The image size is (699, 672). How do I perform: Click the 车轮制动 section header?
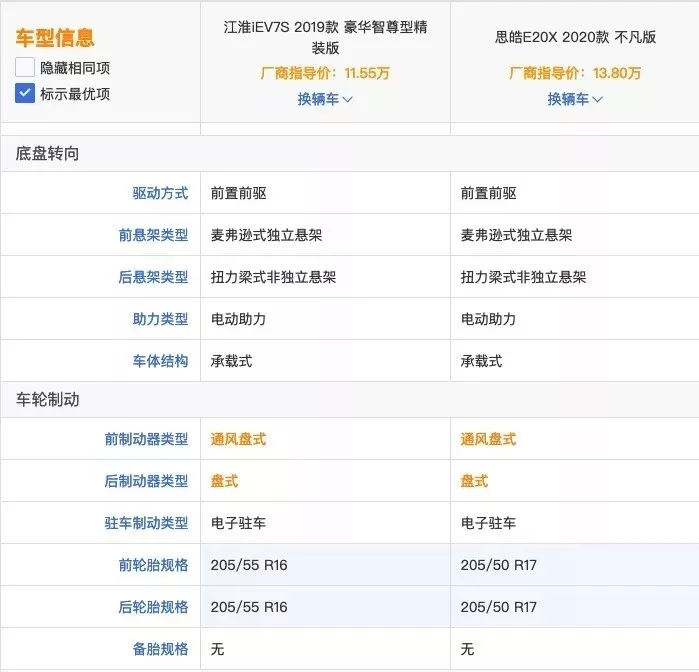(x=47, y=400)
